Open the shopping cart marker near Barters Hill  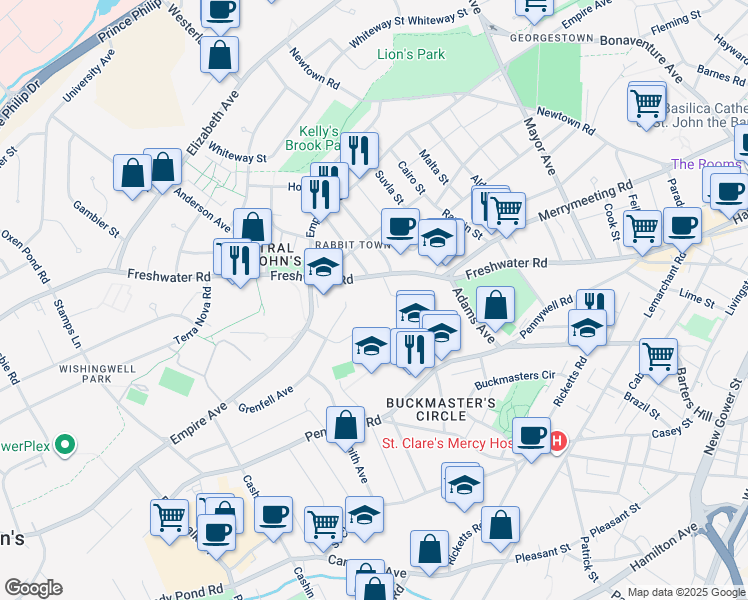(657, 356)
